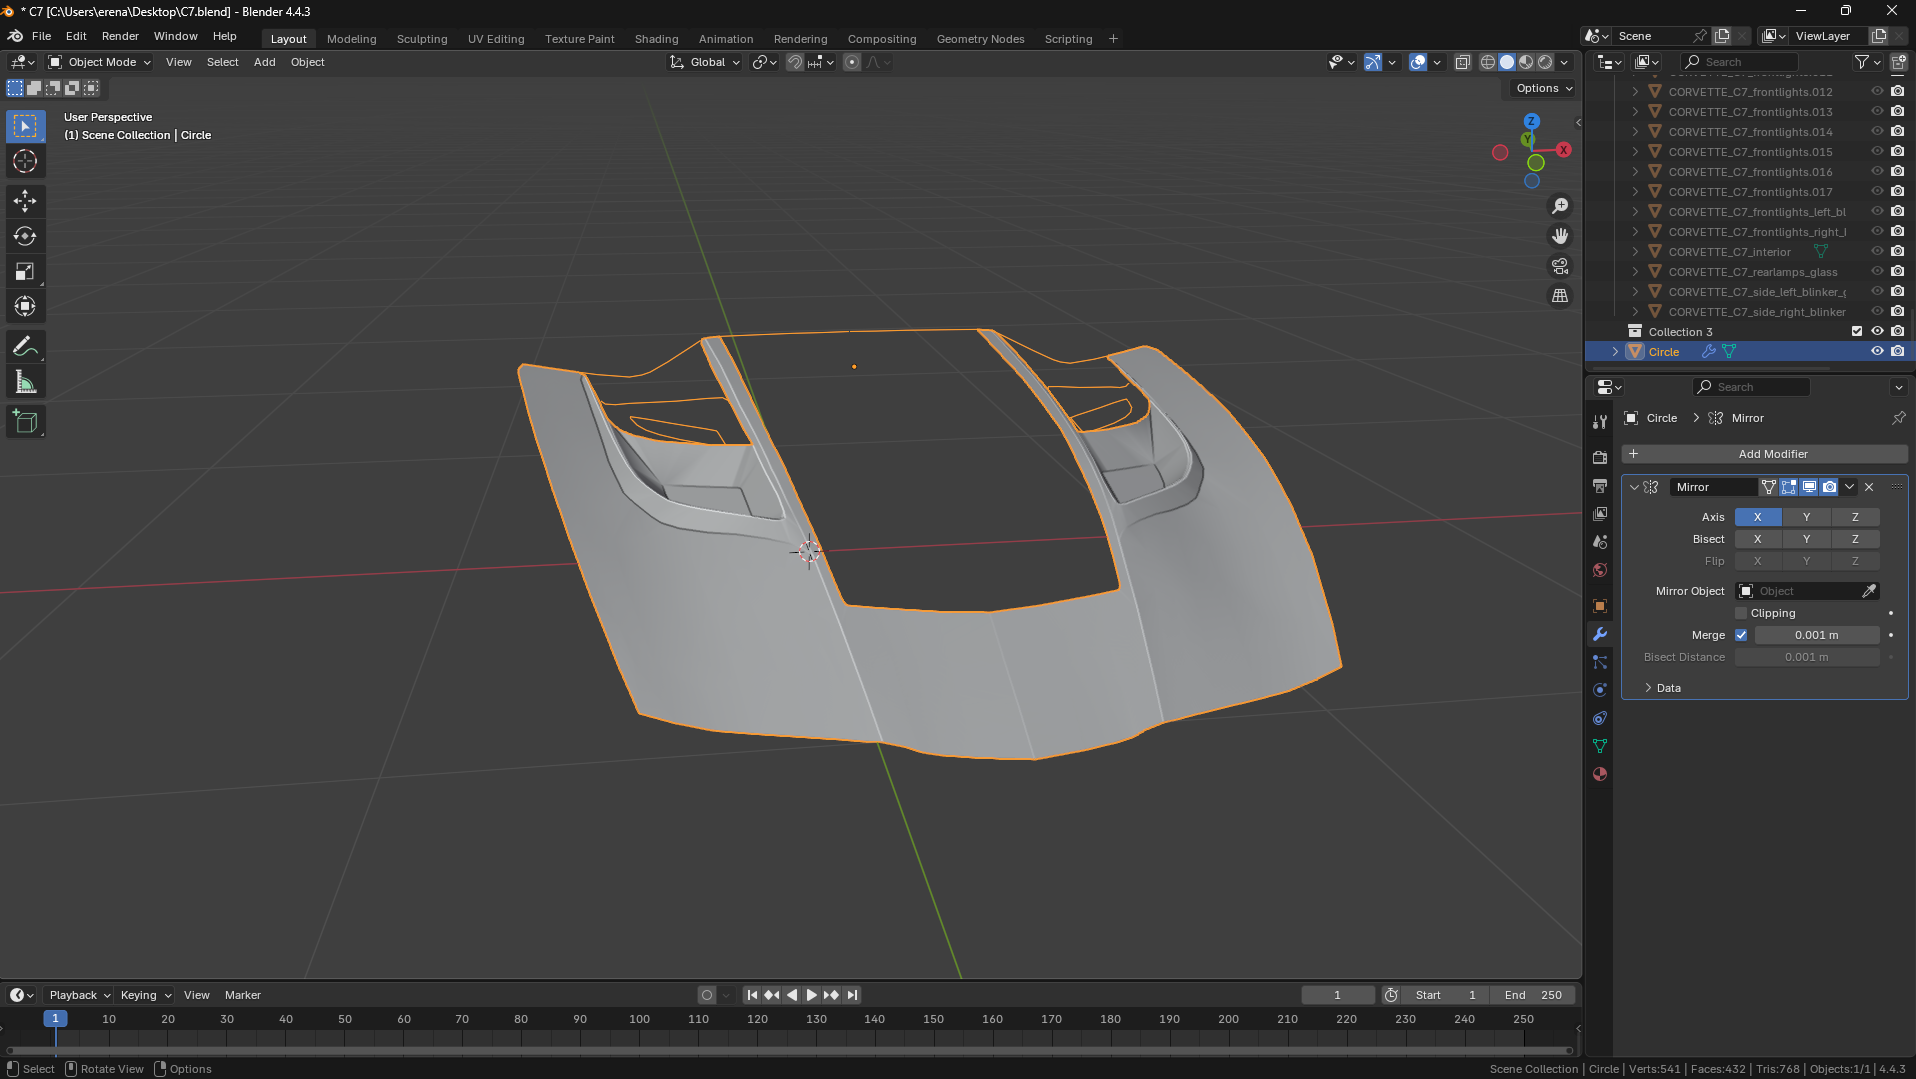Viewport: 1916px width, 1079px height.
Task: Open the Material properties tab
Action: pos(1600,774)
